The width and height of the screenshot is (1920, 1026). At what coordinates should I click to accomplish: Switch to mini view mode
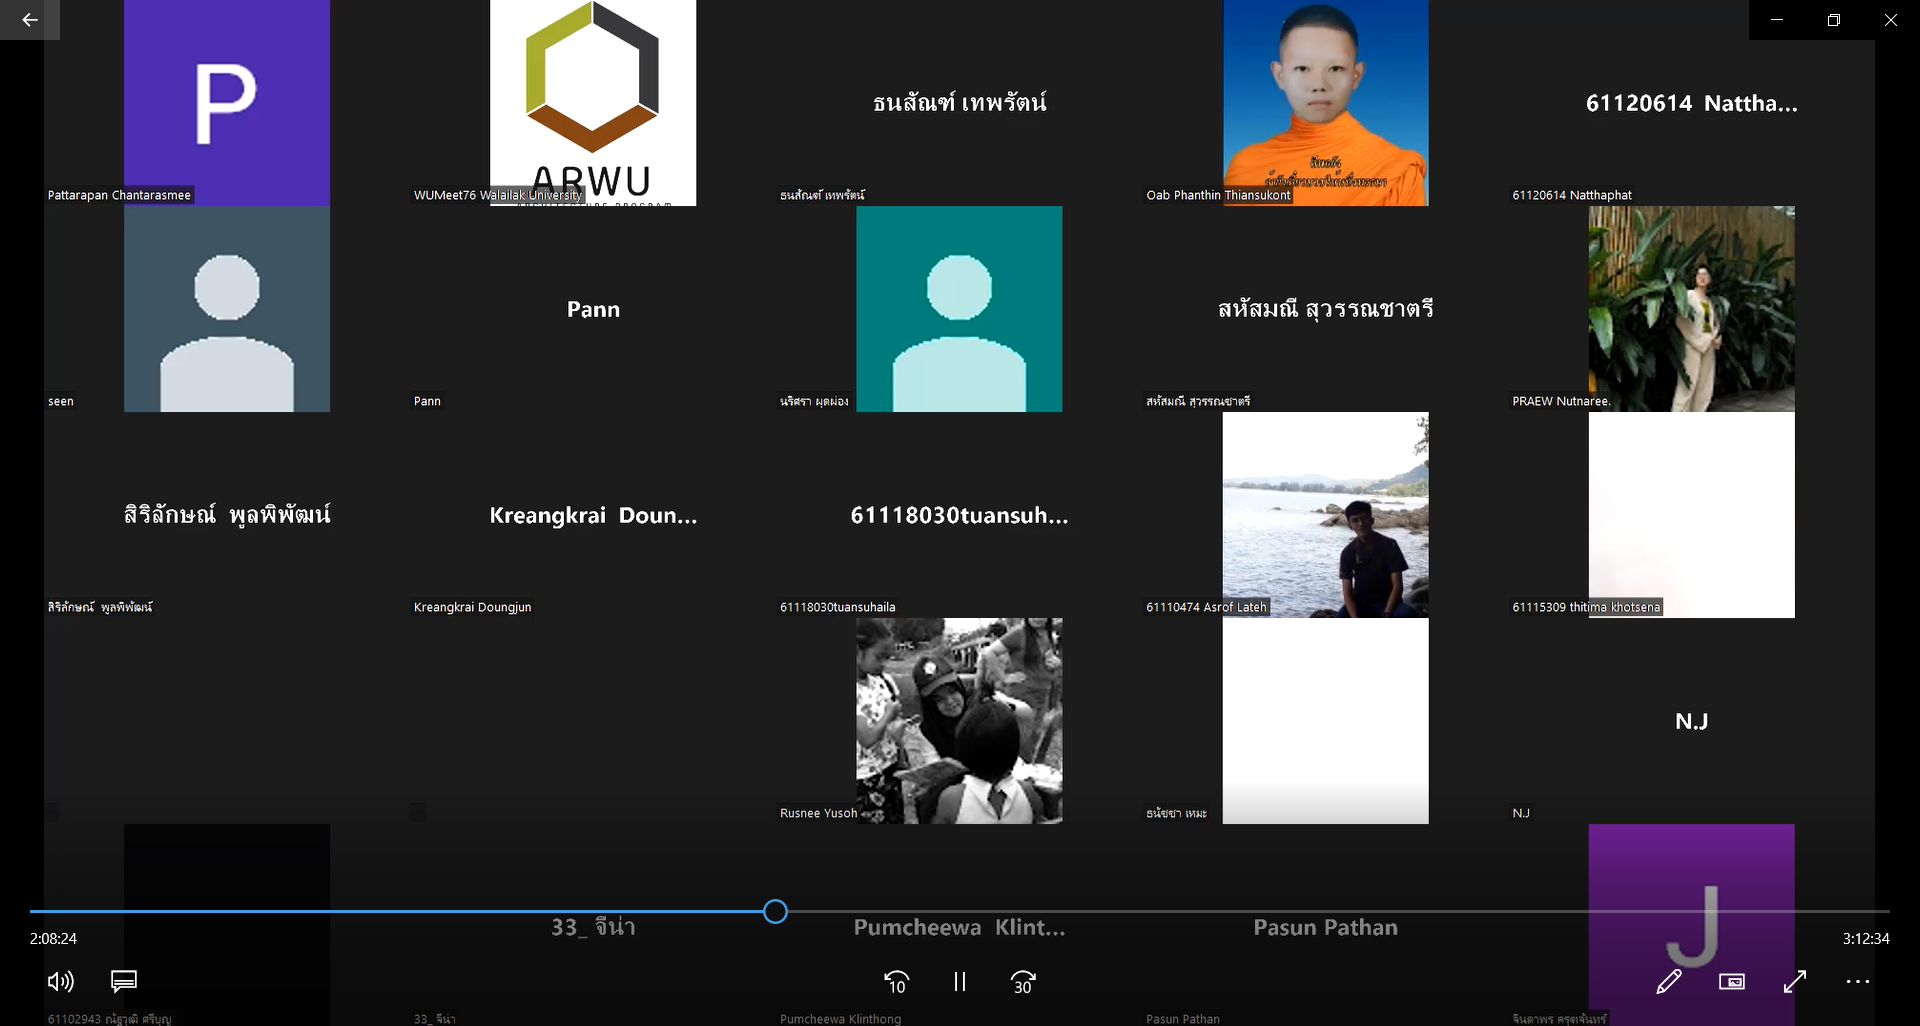pyautogui.click(x=1732, y=982)
